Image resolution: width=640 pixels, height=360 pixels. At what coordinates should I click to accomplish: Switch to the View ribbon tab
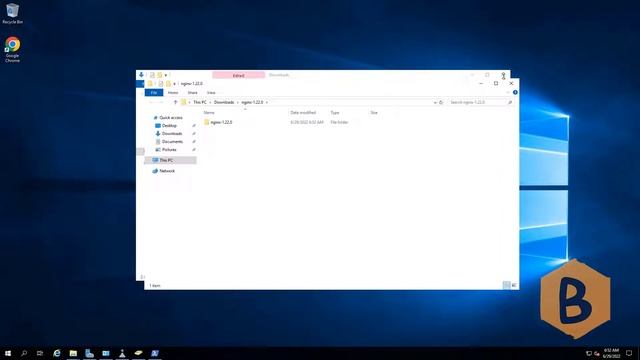point(211,93)
